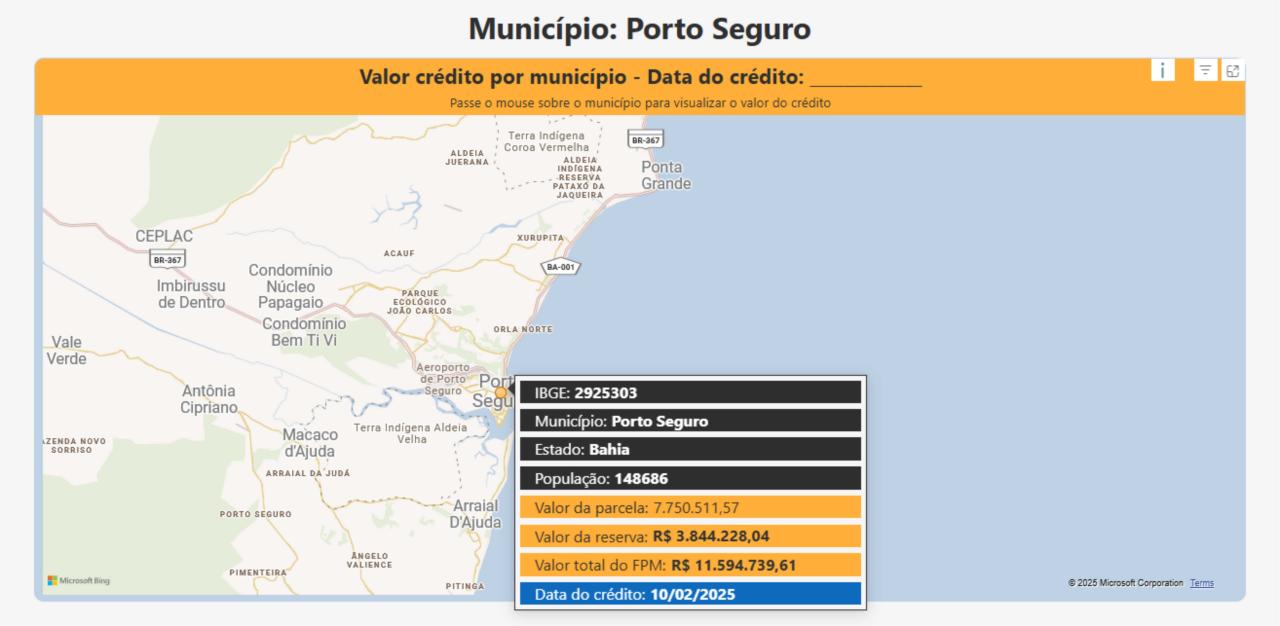Click the BA-001 road shield

point(560,267)
